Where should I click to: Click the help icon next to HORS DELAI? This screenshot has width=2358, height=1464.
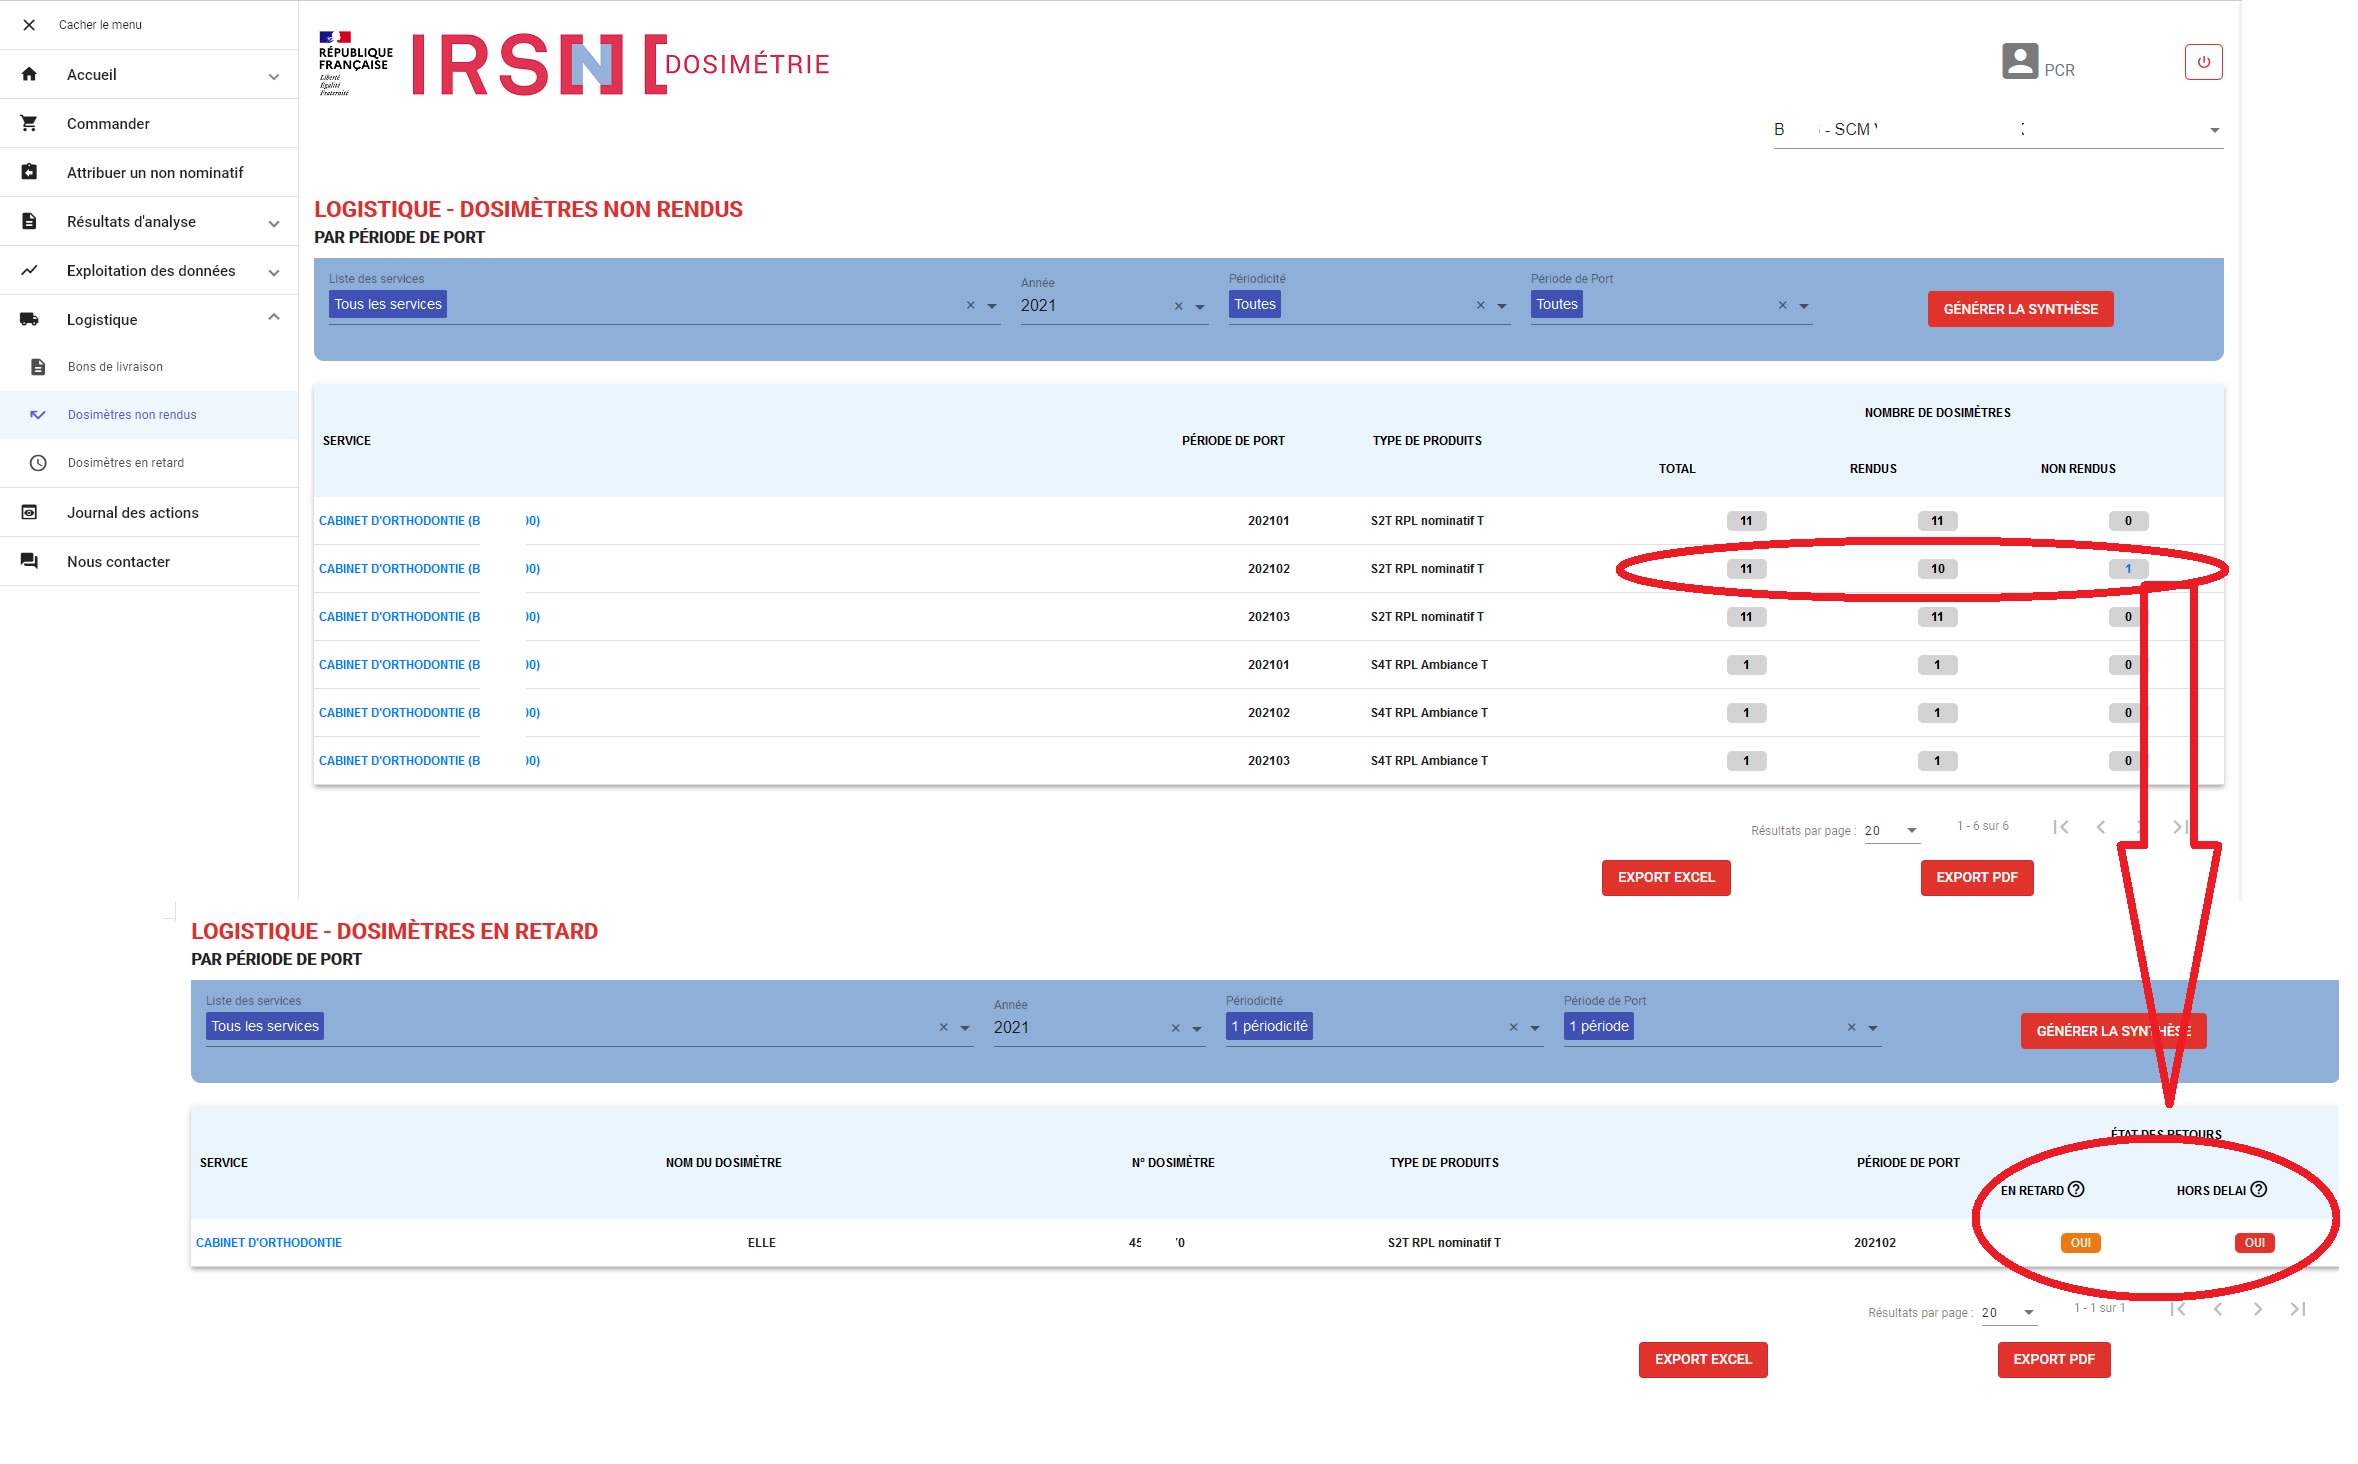2258,1189
